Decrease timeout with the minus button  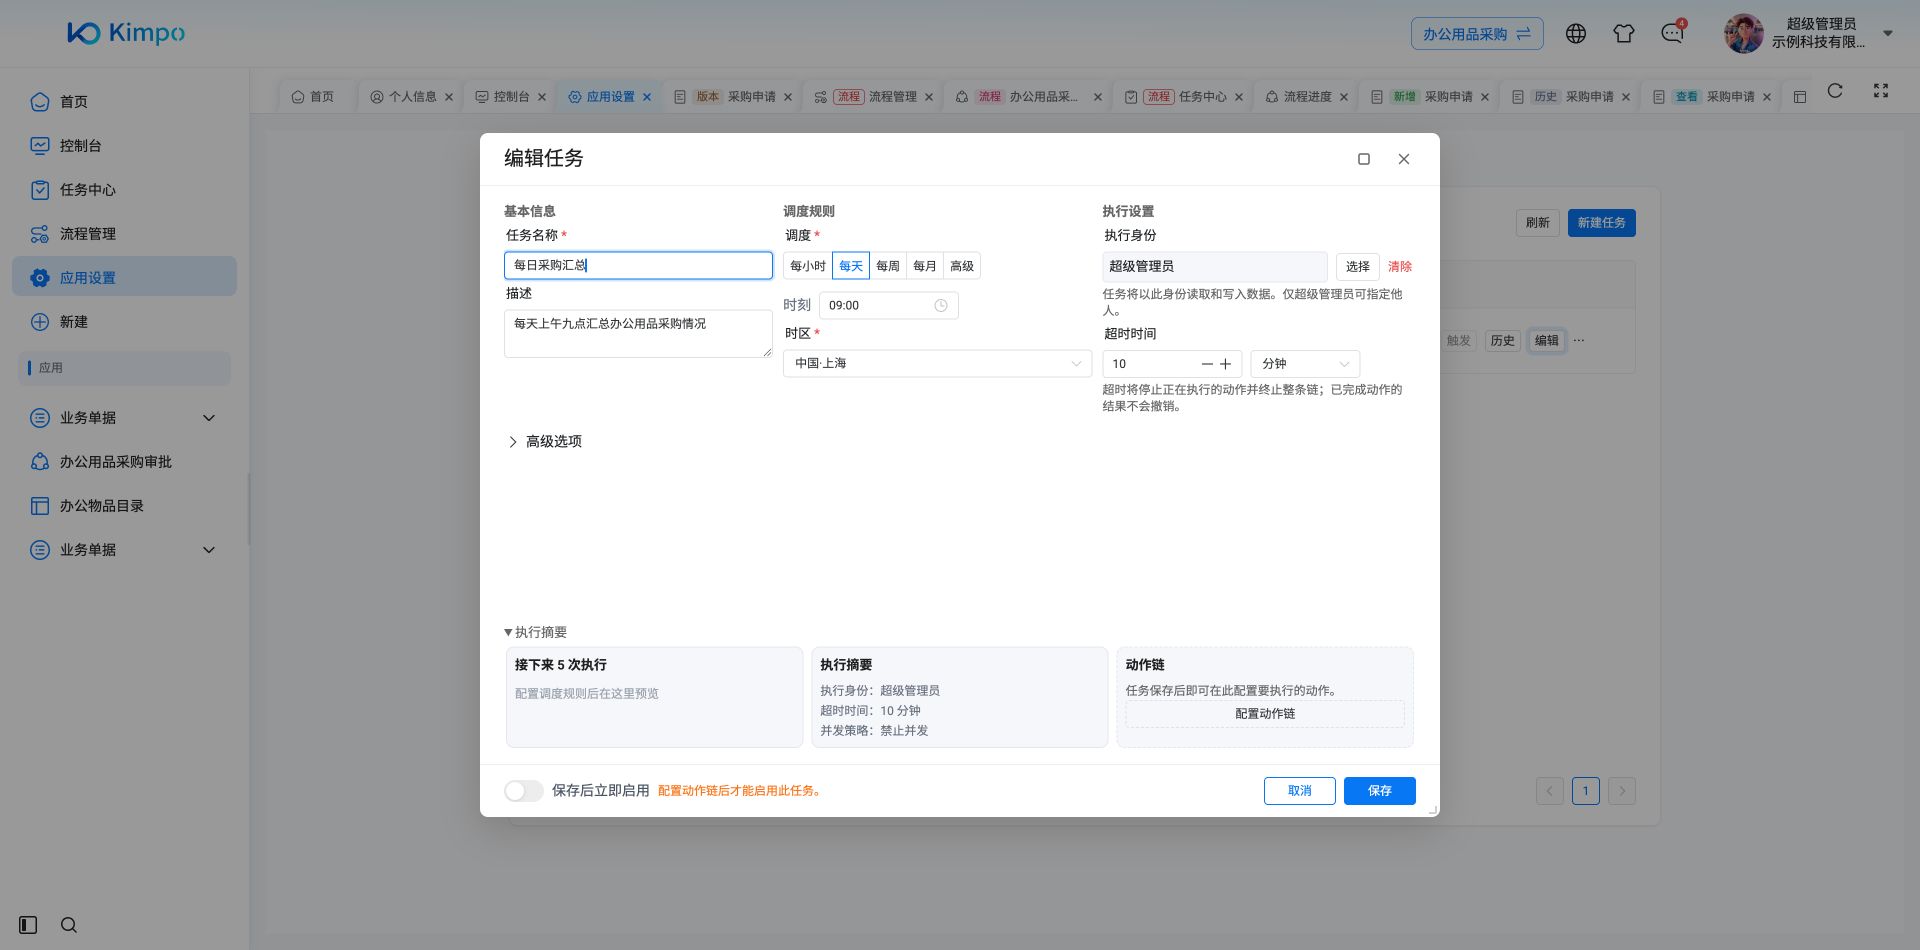[1207, 364]
